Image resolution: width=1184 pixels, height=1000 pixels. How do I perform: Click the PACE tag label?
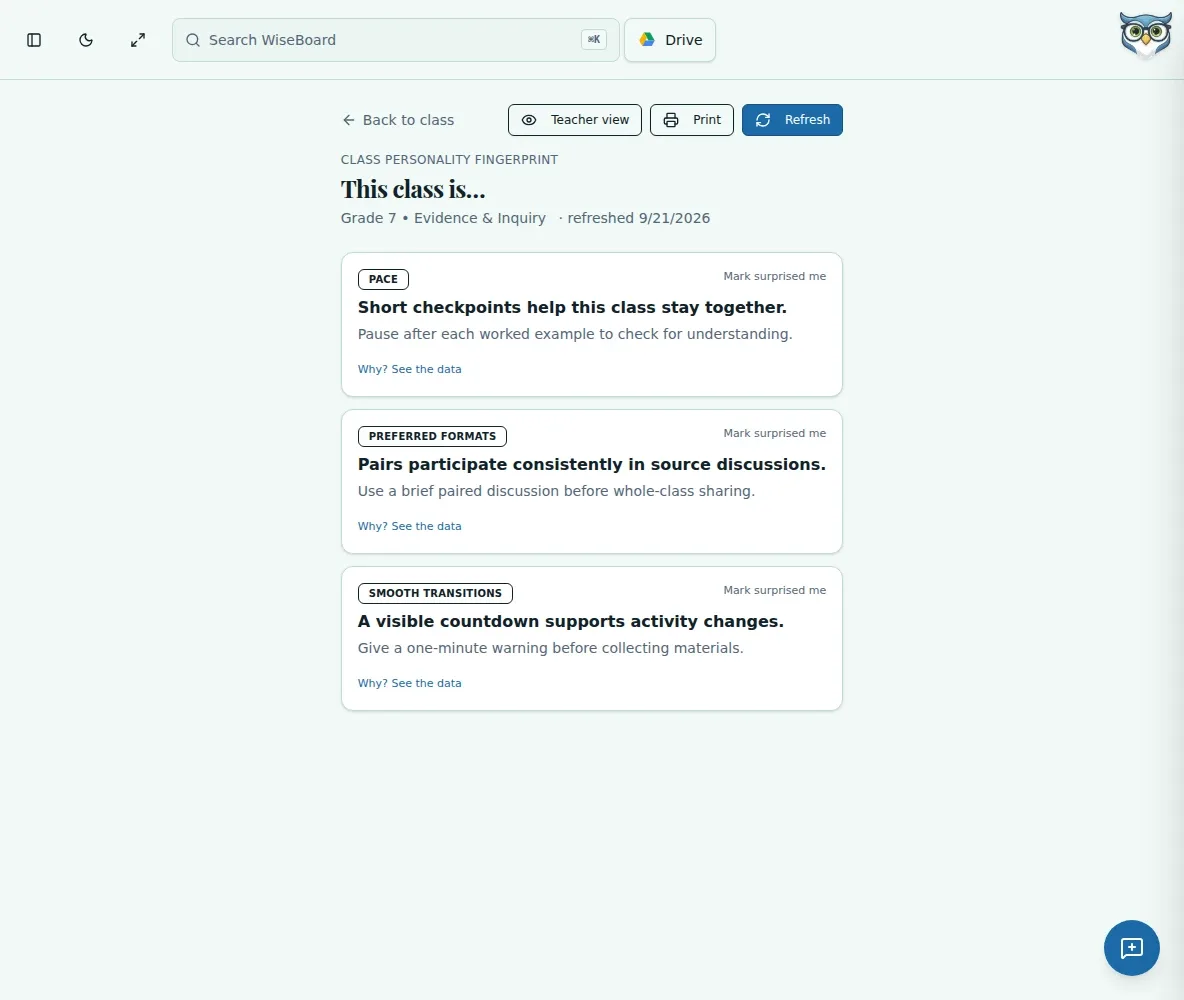pyautogui.click(x=383, y=279)
